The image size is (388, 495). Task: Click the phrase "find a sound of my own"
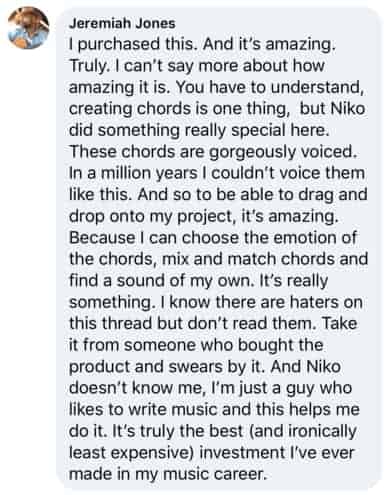159,281
